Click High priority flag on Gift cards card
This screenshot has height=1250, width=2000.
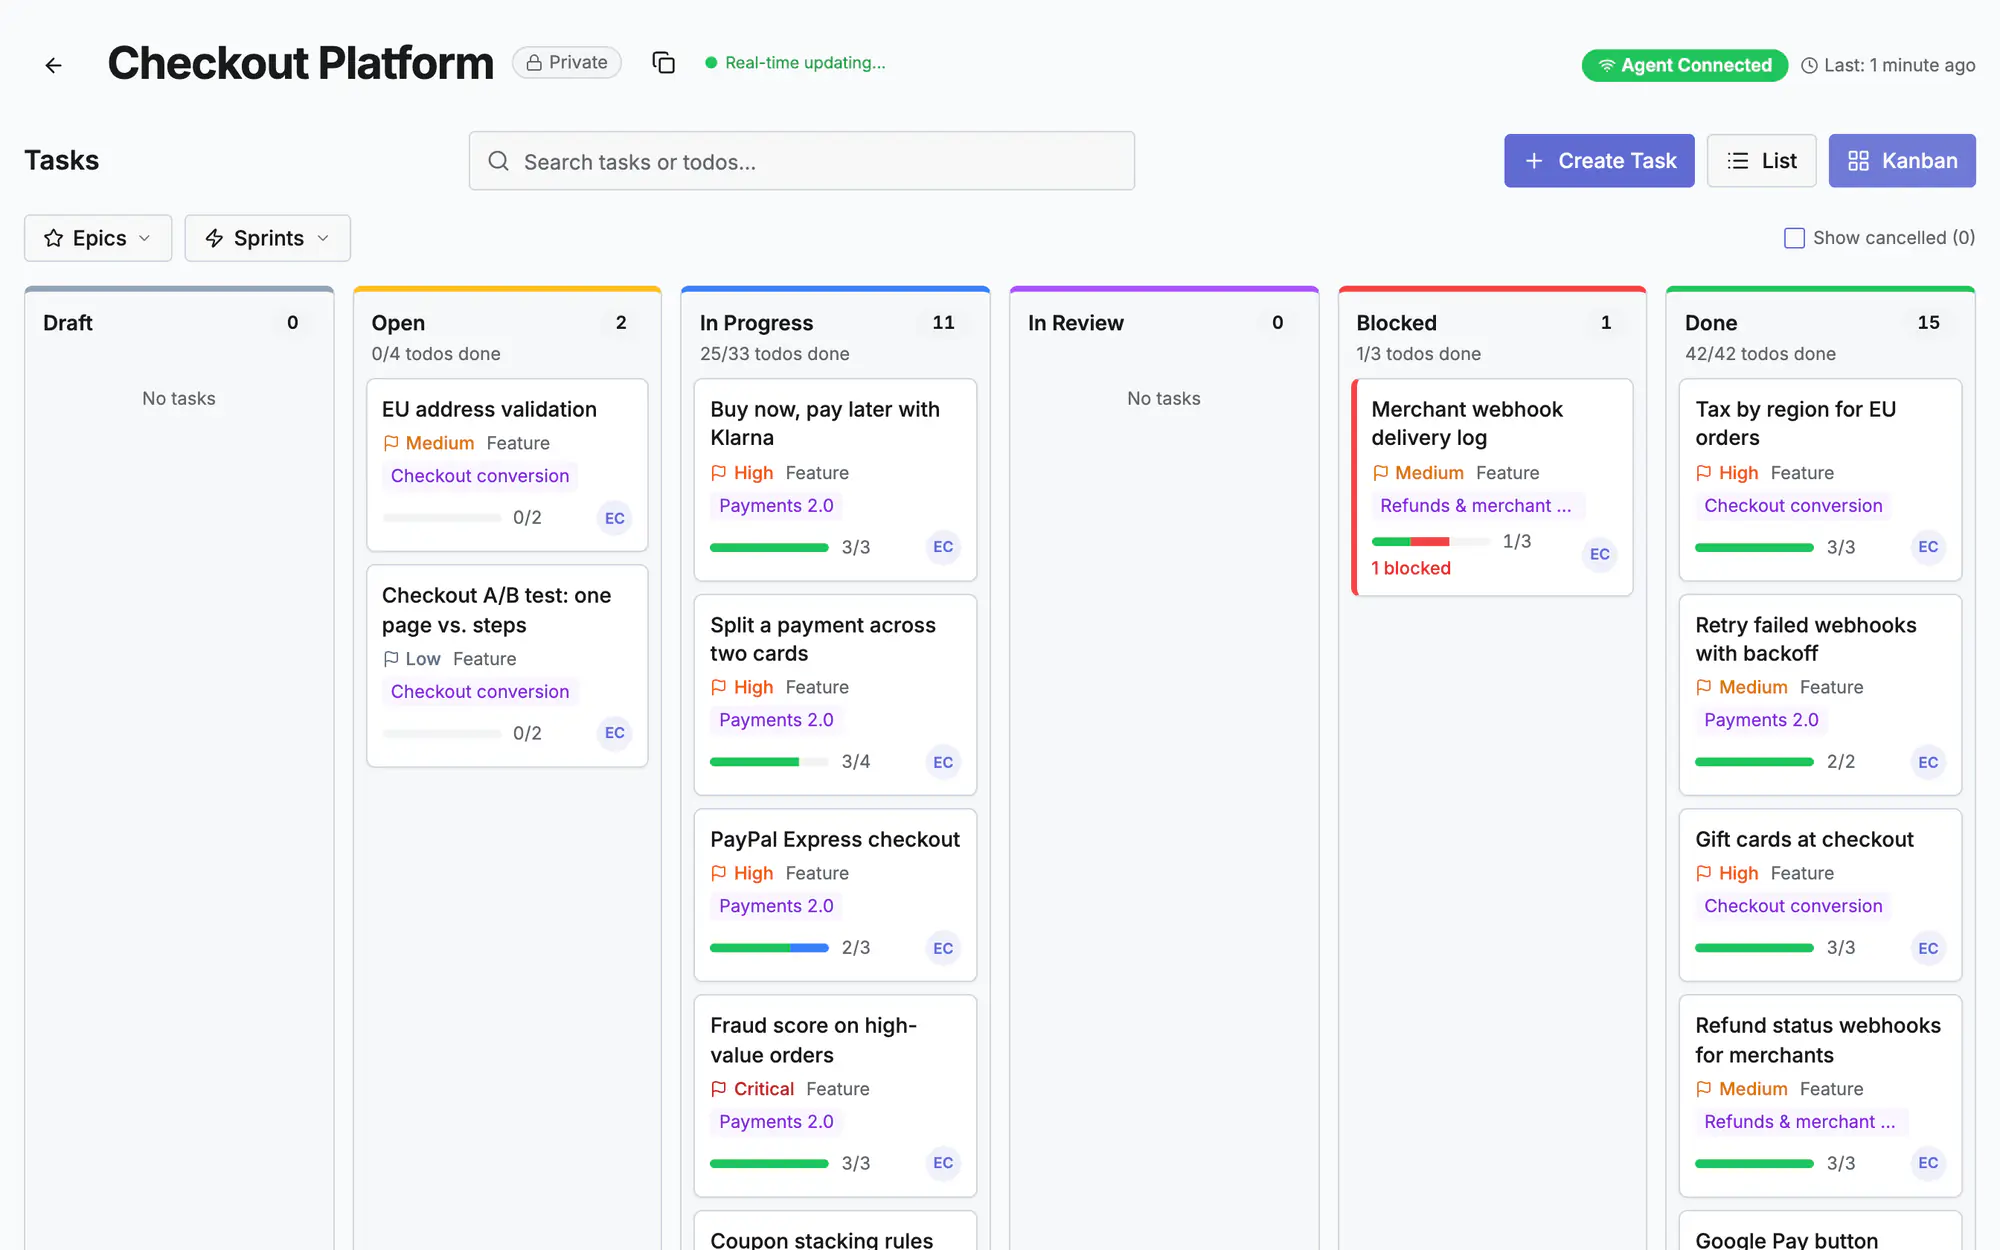tap(1727, 873)
